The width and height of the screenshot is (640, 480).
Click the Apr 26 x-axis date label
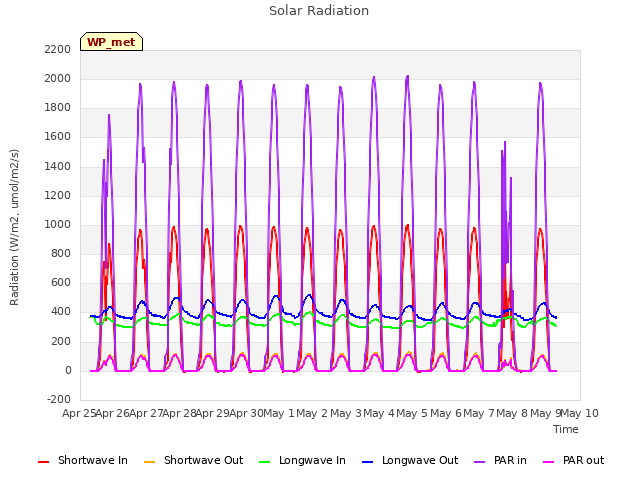click(113, 413)
